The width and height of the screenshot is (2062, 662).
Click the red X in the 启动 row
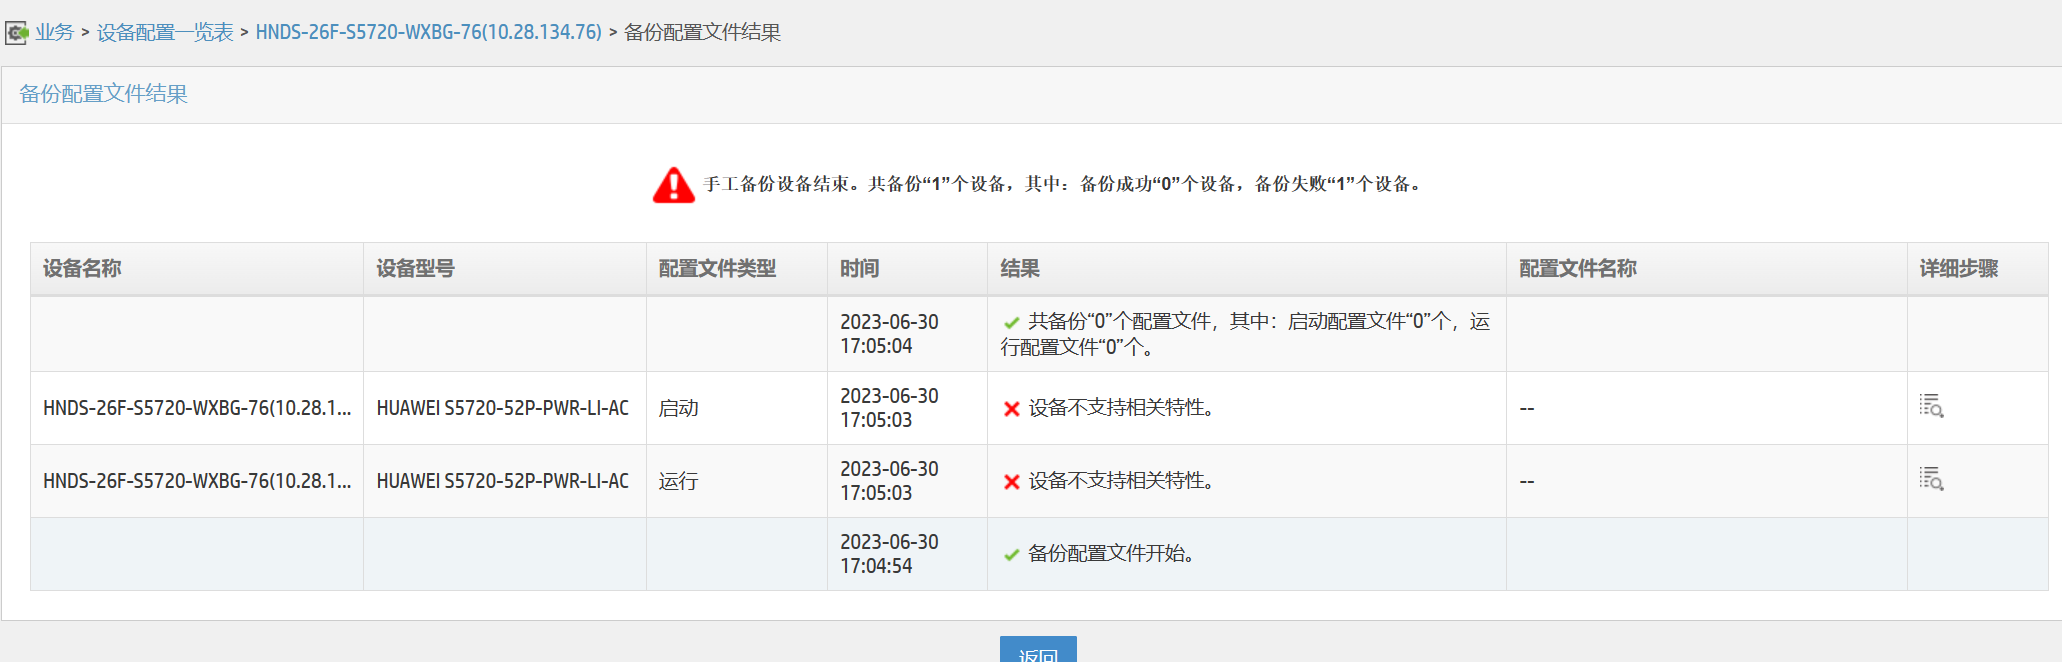coord(1011,408)
